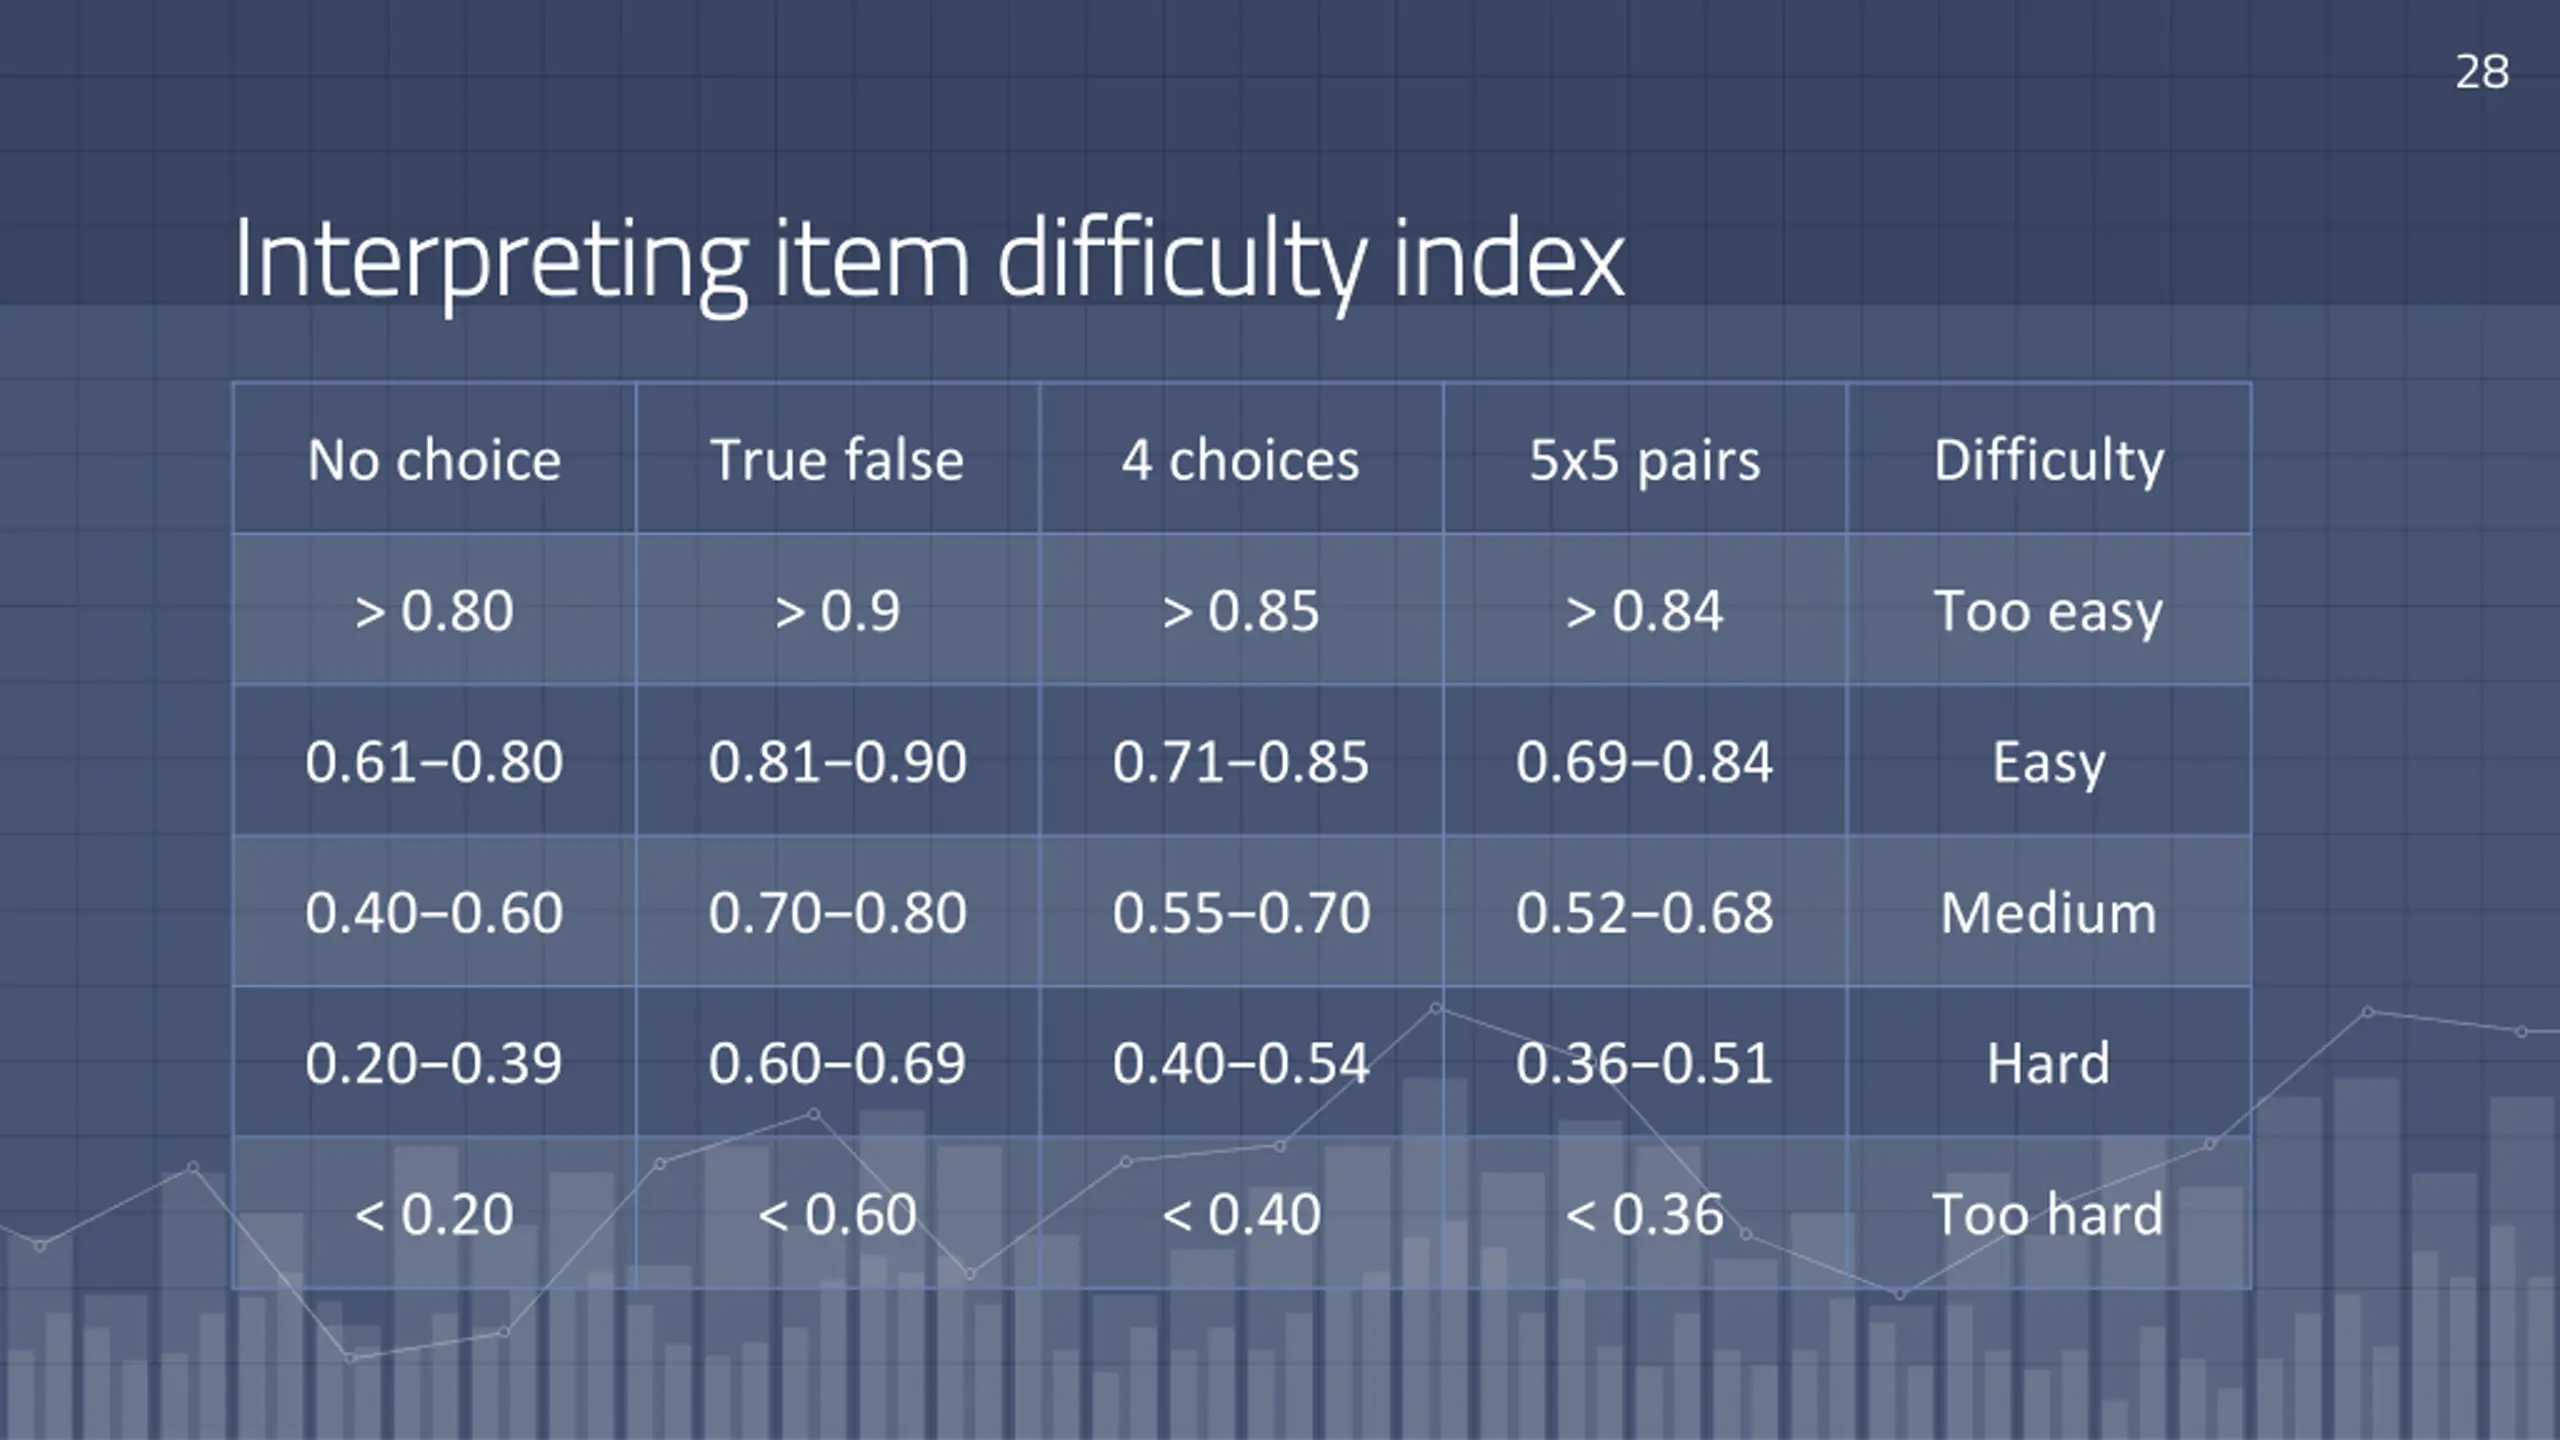The width and height of the screenshot is (2560, 1440).
Task: Select the "Hard" difficulty cell
Action: pos(2048,1063)
